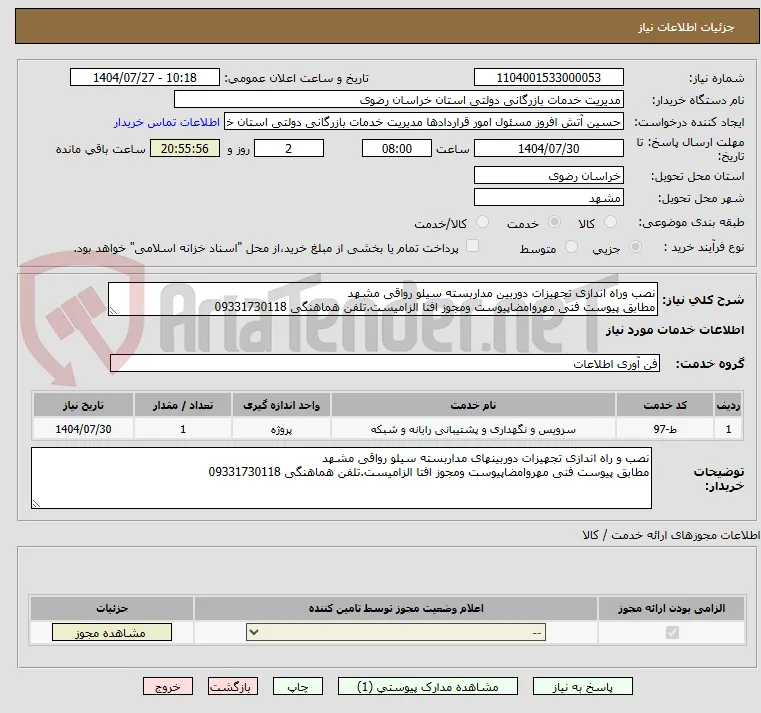Image resolution: width=761 pixels, height=713 pixels.
Task: Click الزامی بودن ارائه مجوز column header
Action: coord(672,608)
